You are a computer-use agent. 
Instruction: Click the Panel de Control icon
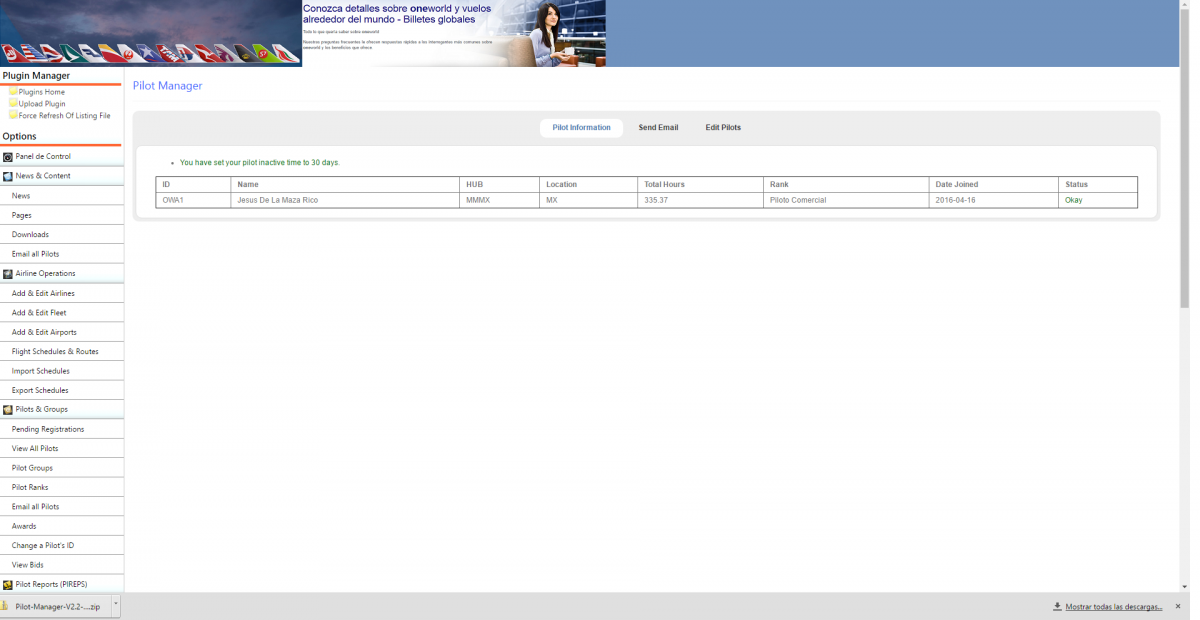point(8,157)
